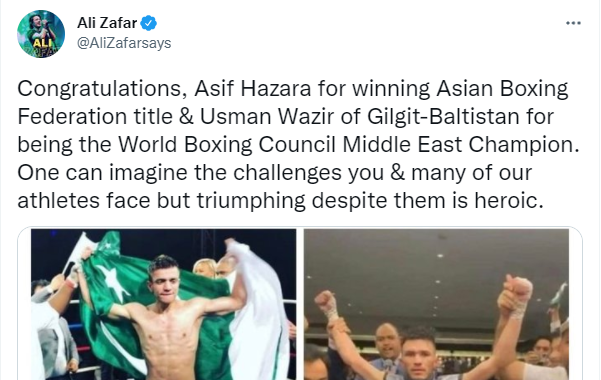Click the word "triumphing" in the last line
This screenshot has width=601, height=380.
click(251, 201)
